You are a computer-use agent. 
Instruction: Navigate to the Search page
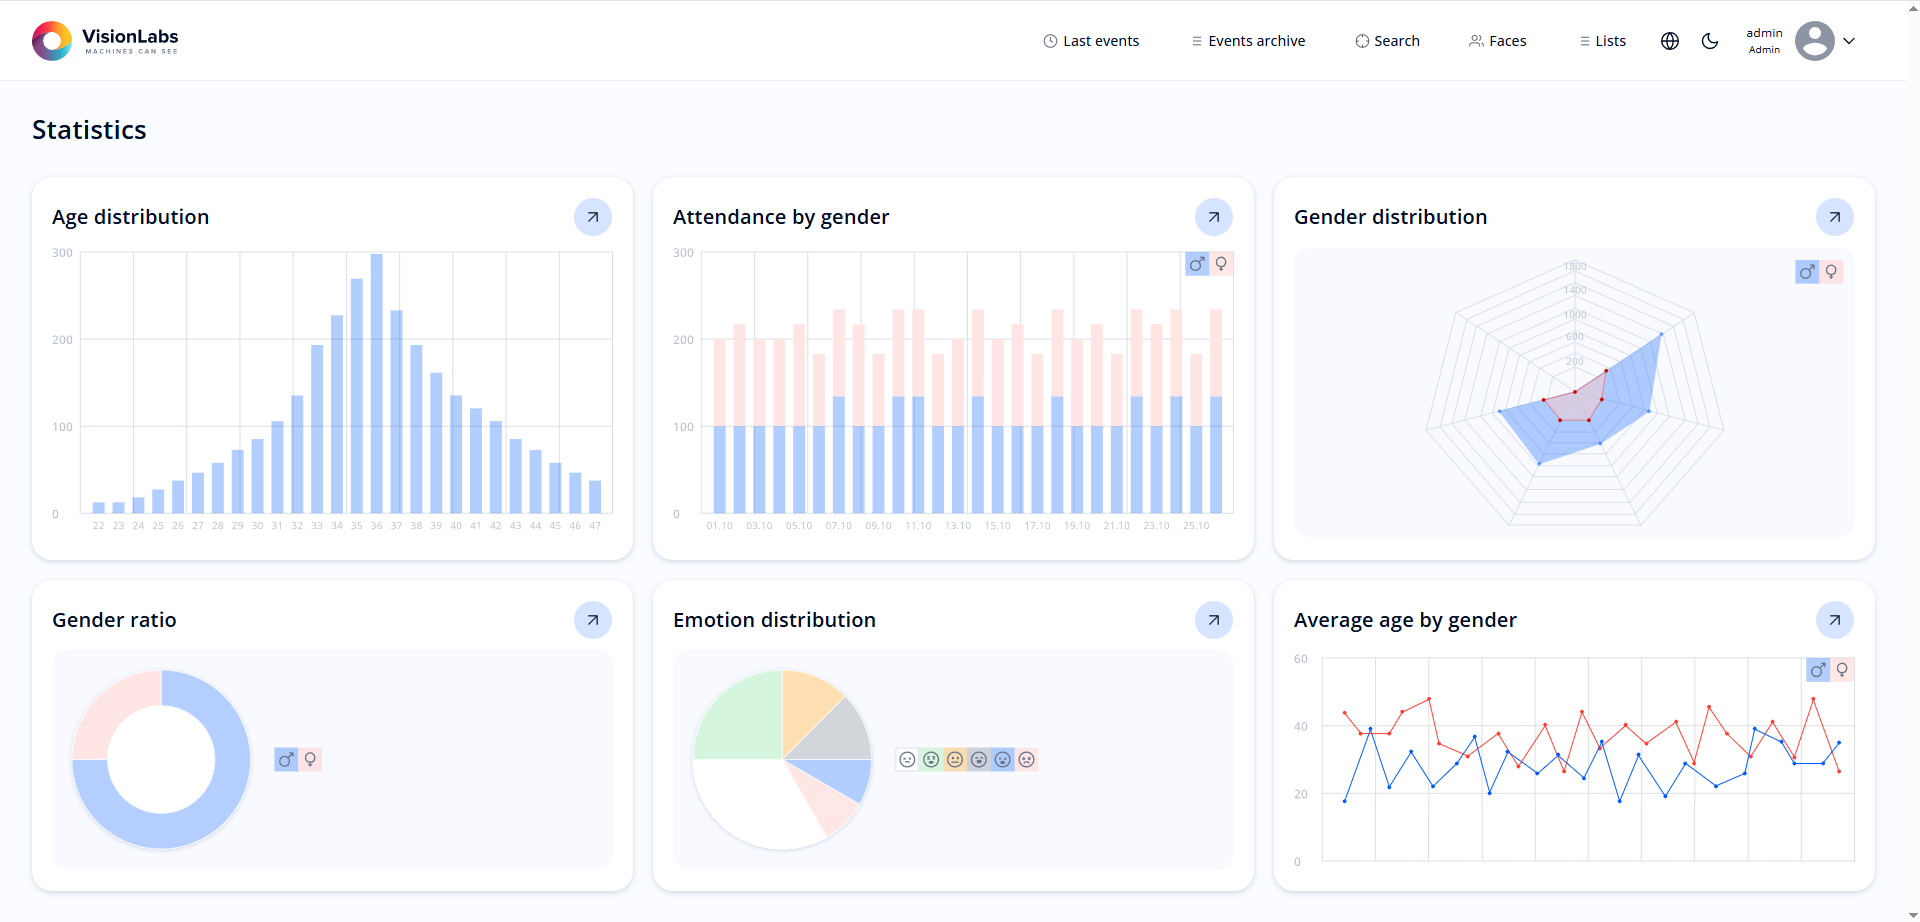click(x=1387, y=41)
